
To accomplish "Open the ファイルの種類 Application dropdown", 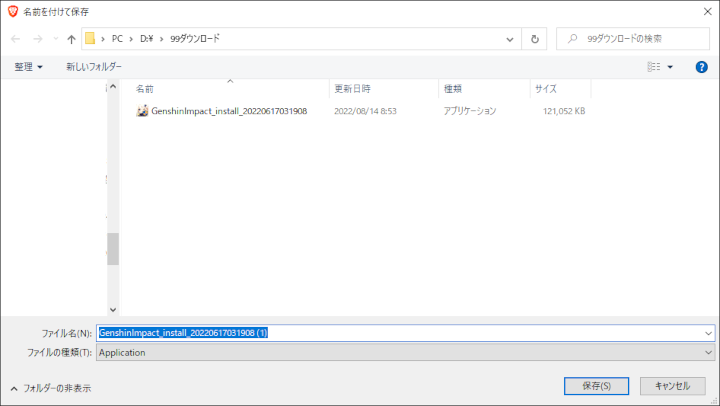I will click(x=405, y=353).
